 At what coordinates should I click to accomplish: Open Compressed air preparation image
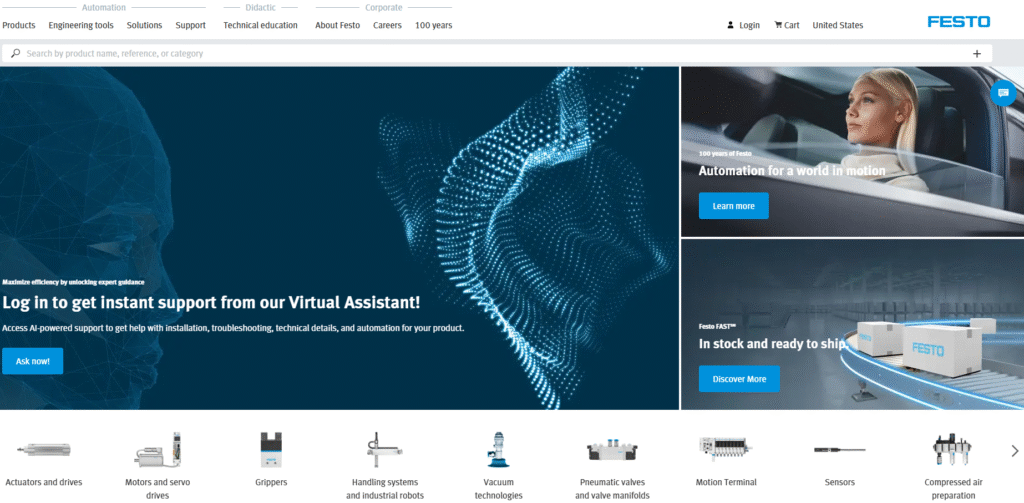(x=953, y=449)
